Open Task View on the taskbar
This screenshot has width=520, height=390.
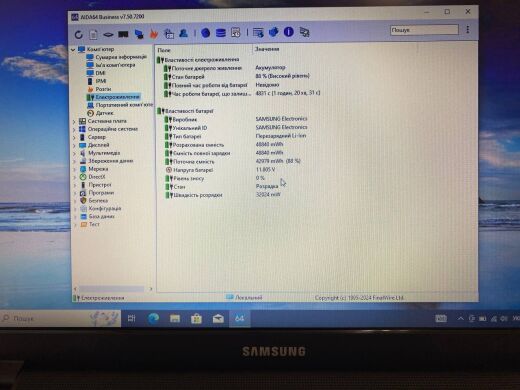(x=132, y=319)
